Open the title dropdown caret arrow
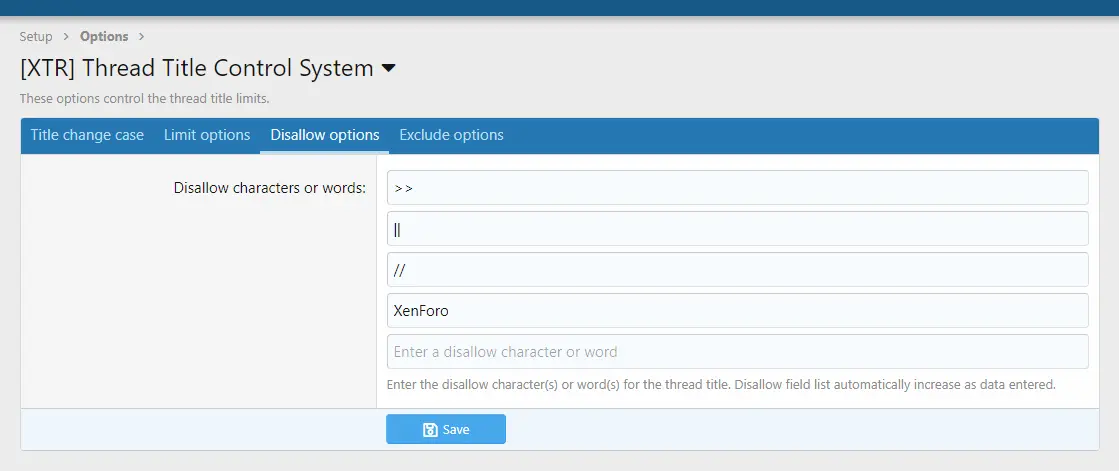Image resolution: width=1119 pixels, height=471 pixels. coord(388,69)
